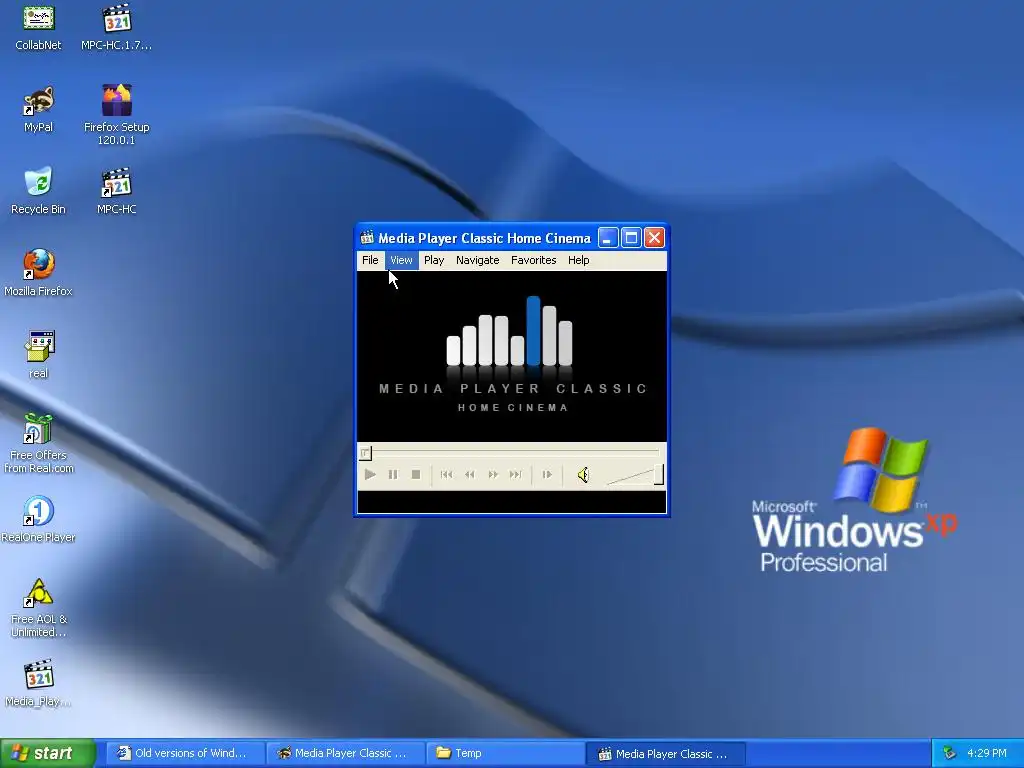Viewport: 1024px width, 768px height.
Task: Switch to Old versions of Wind... taskbar button
Action: click(x=184, y=753)
